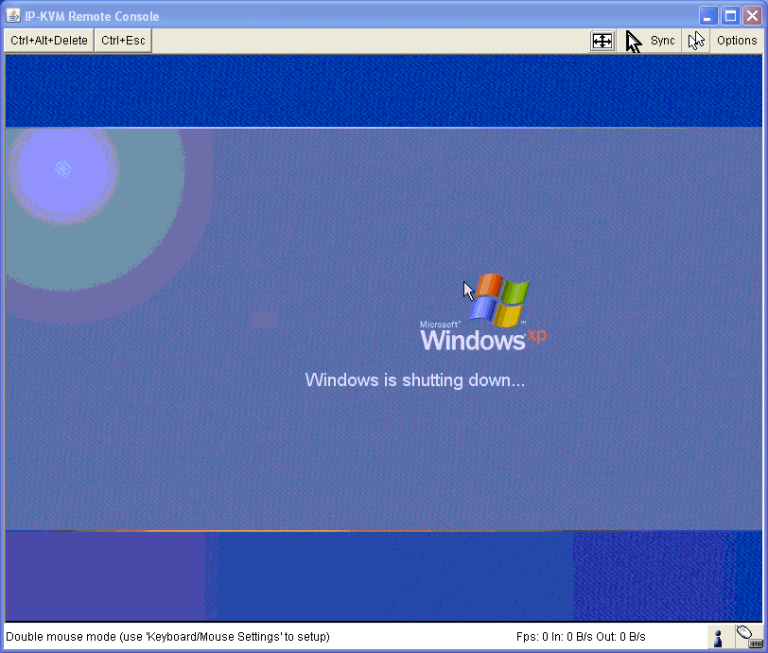Click the 'Windows is shutting down...' text
This screenshot has height=653, width=768.
[415, 380]
